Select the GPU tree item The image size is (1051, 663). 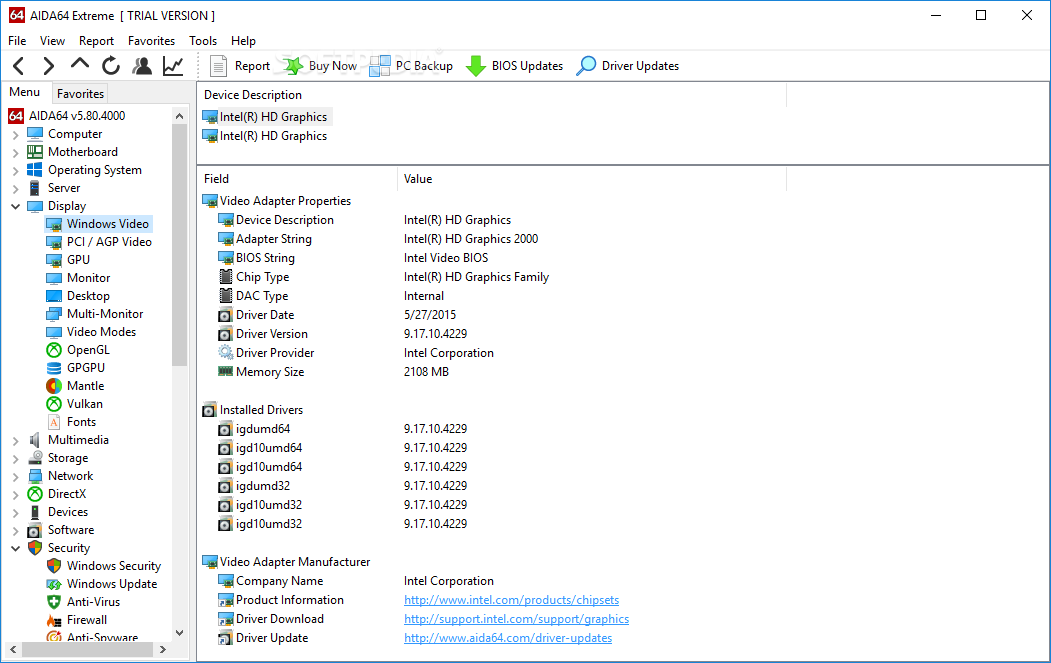coord(78,260)
